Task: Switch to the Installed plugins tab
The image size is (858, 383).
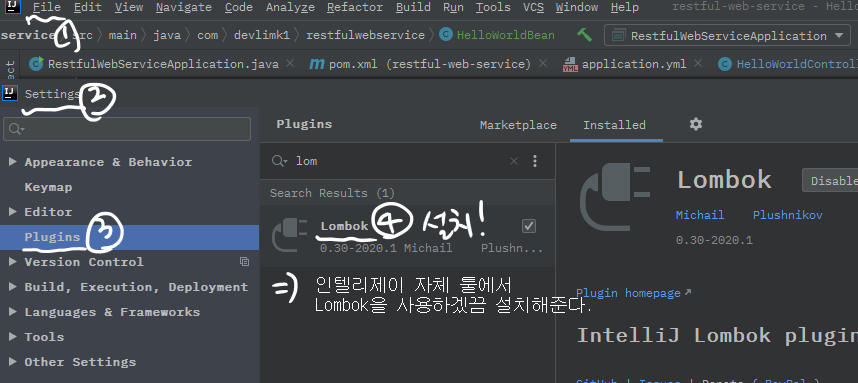Action: (x=614, y=125)
